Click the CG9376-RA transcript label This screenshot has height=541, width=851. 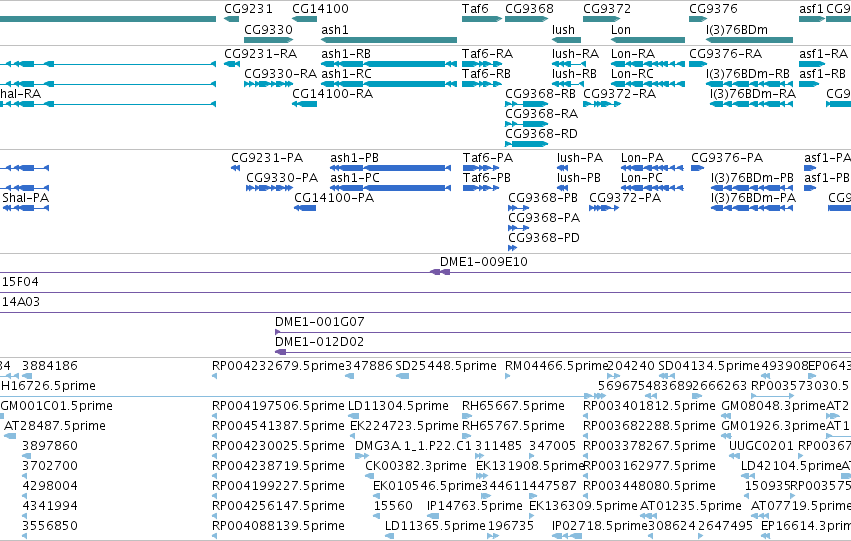(x=726, y=54)
